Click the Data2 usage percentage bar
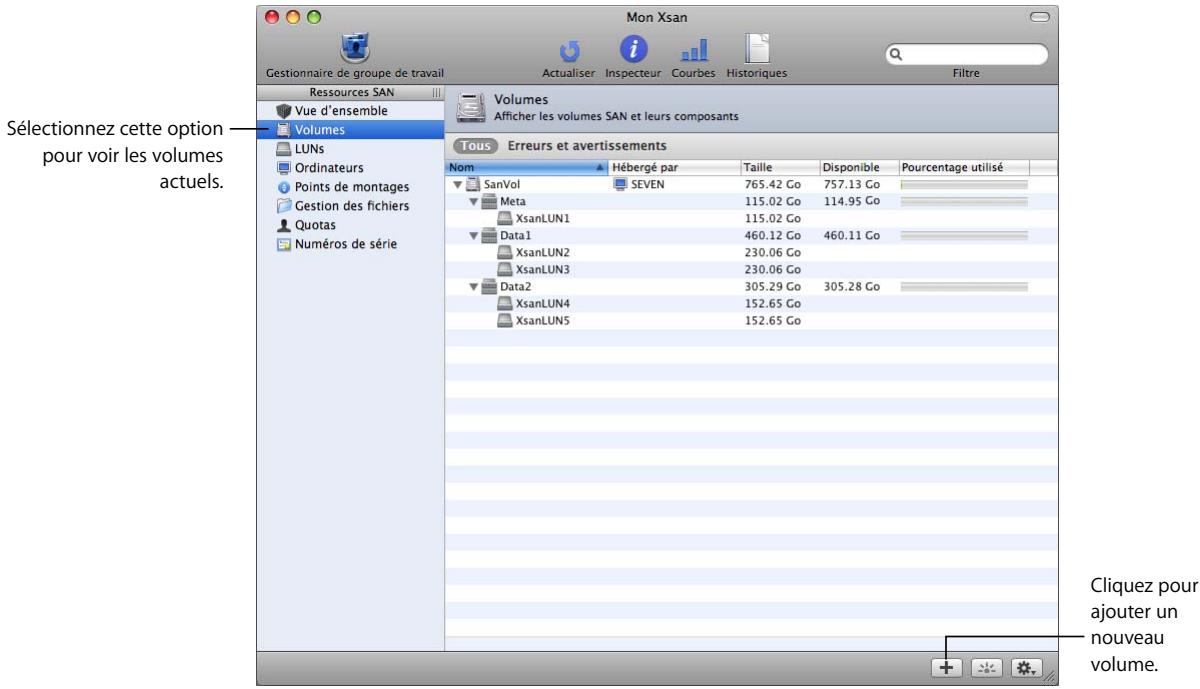 tap(964, 288)
